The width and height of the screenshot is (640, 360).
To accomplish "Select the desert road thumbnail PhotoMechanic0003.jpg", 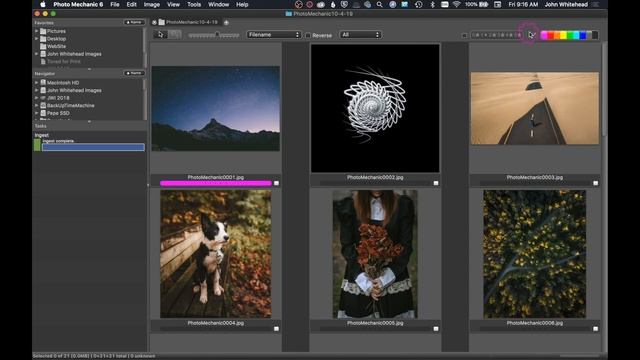I will click(x=535, y=108).
